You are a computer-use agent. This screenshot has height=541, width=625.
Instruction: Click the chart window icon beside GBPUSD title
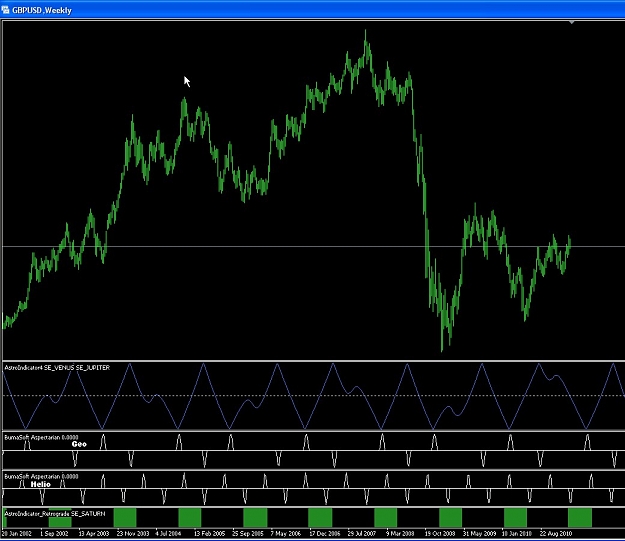point(5,10)
